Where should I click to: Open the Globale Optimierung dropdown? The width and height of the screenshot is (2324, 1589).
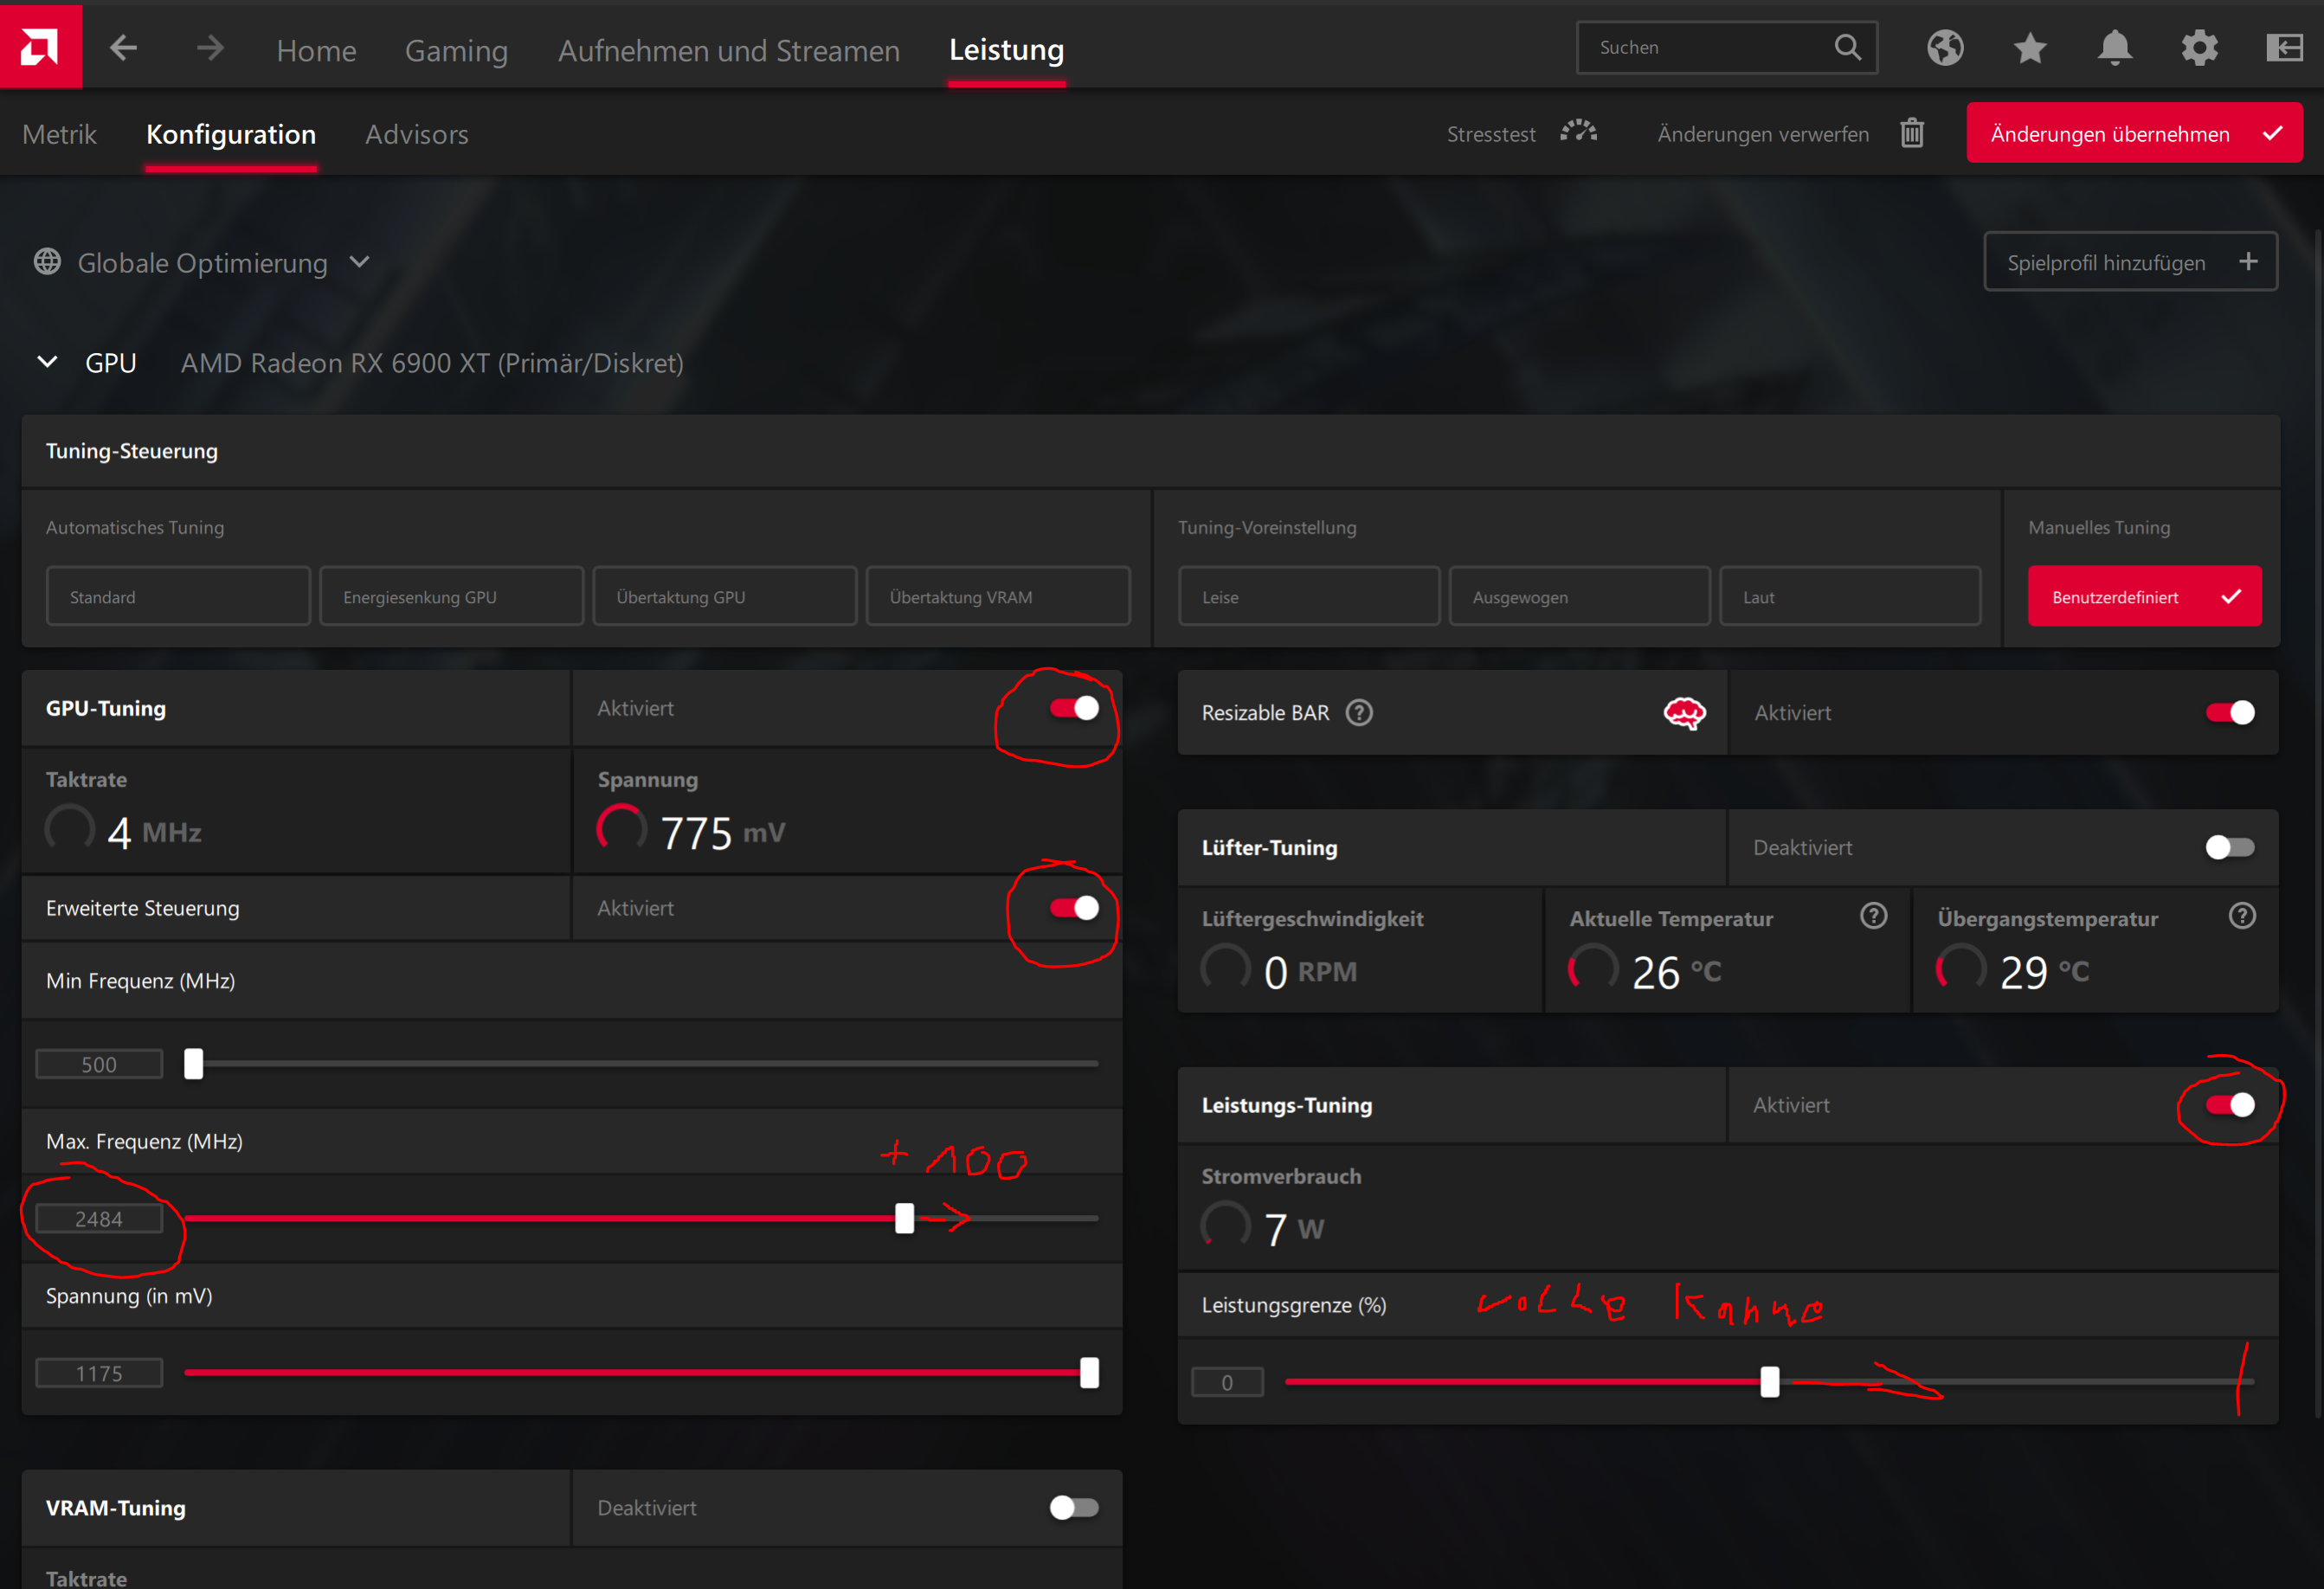coord(203,263)
